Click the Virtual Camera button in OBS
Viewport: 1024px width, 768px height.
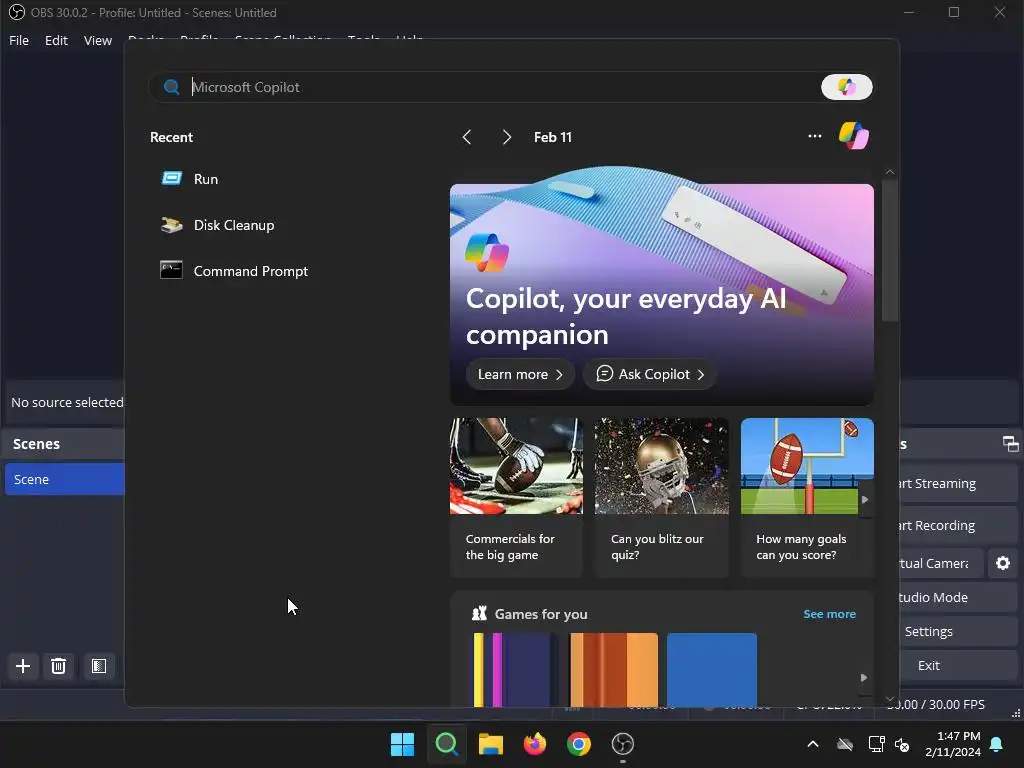tap(940, 563)
